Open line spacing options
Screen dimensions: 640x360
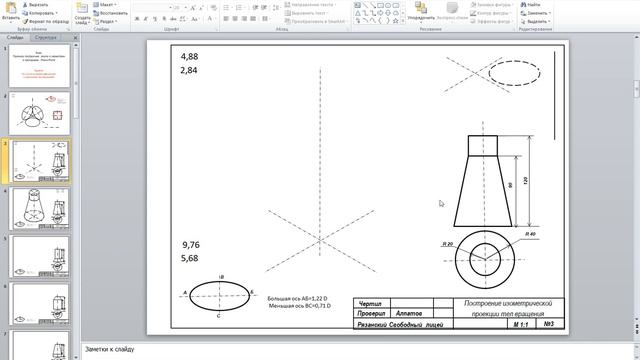coord(276,8)
